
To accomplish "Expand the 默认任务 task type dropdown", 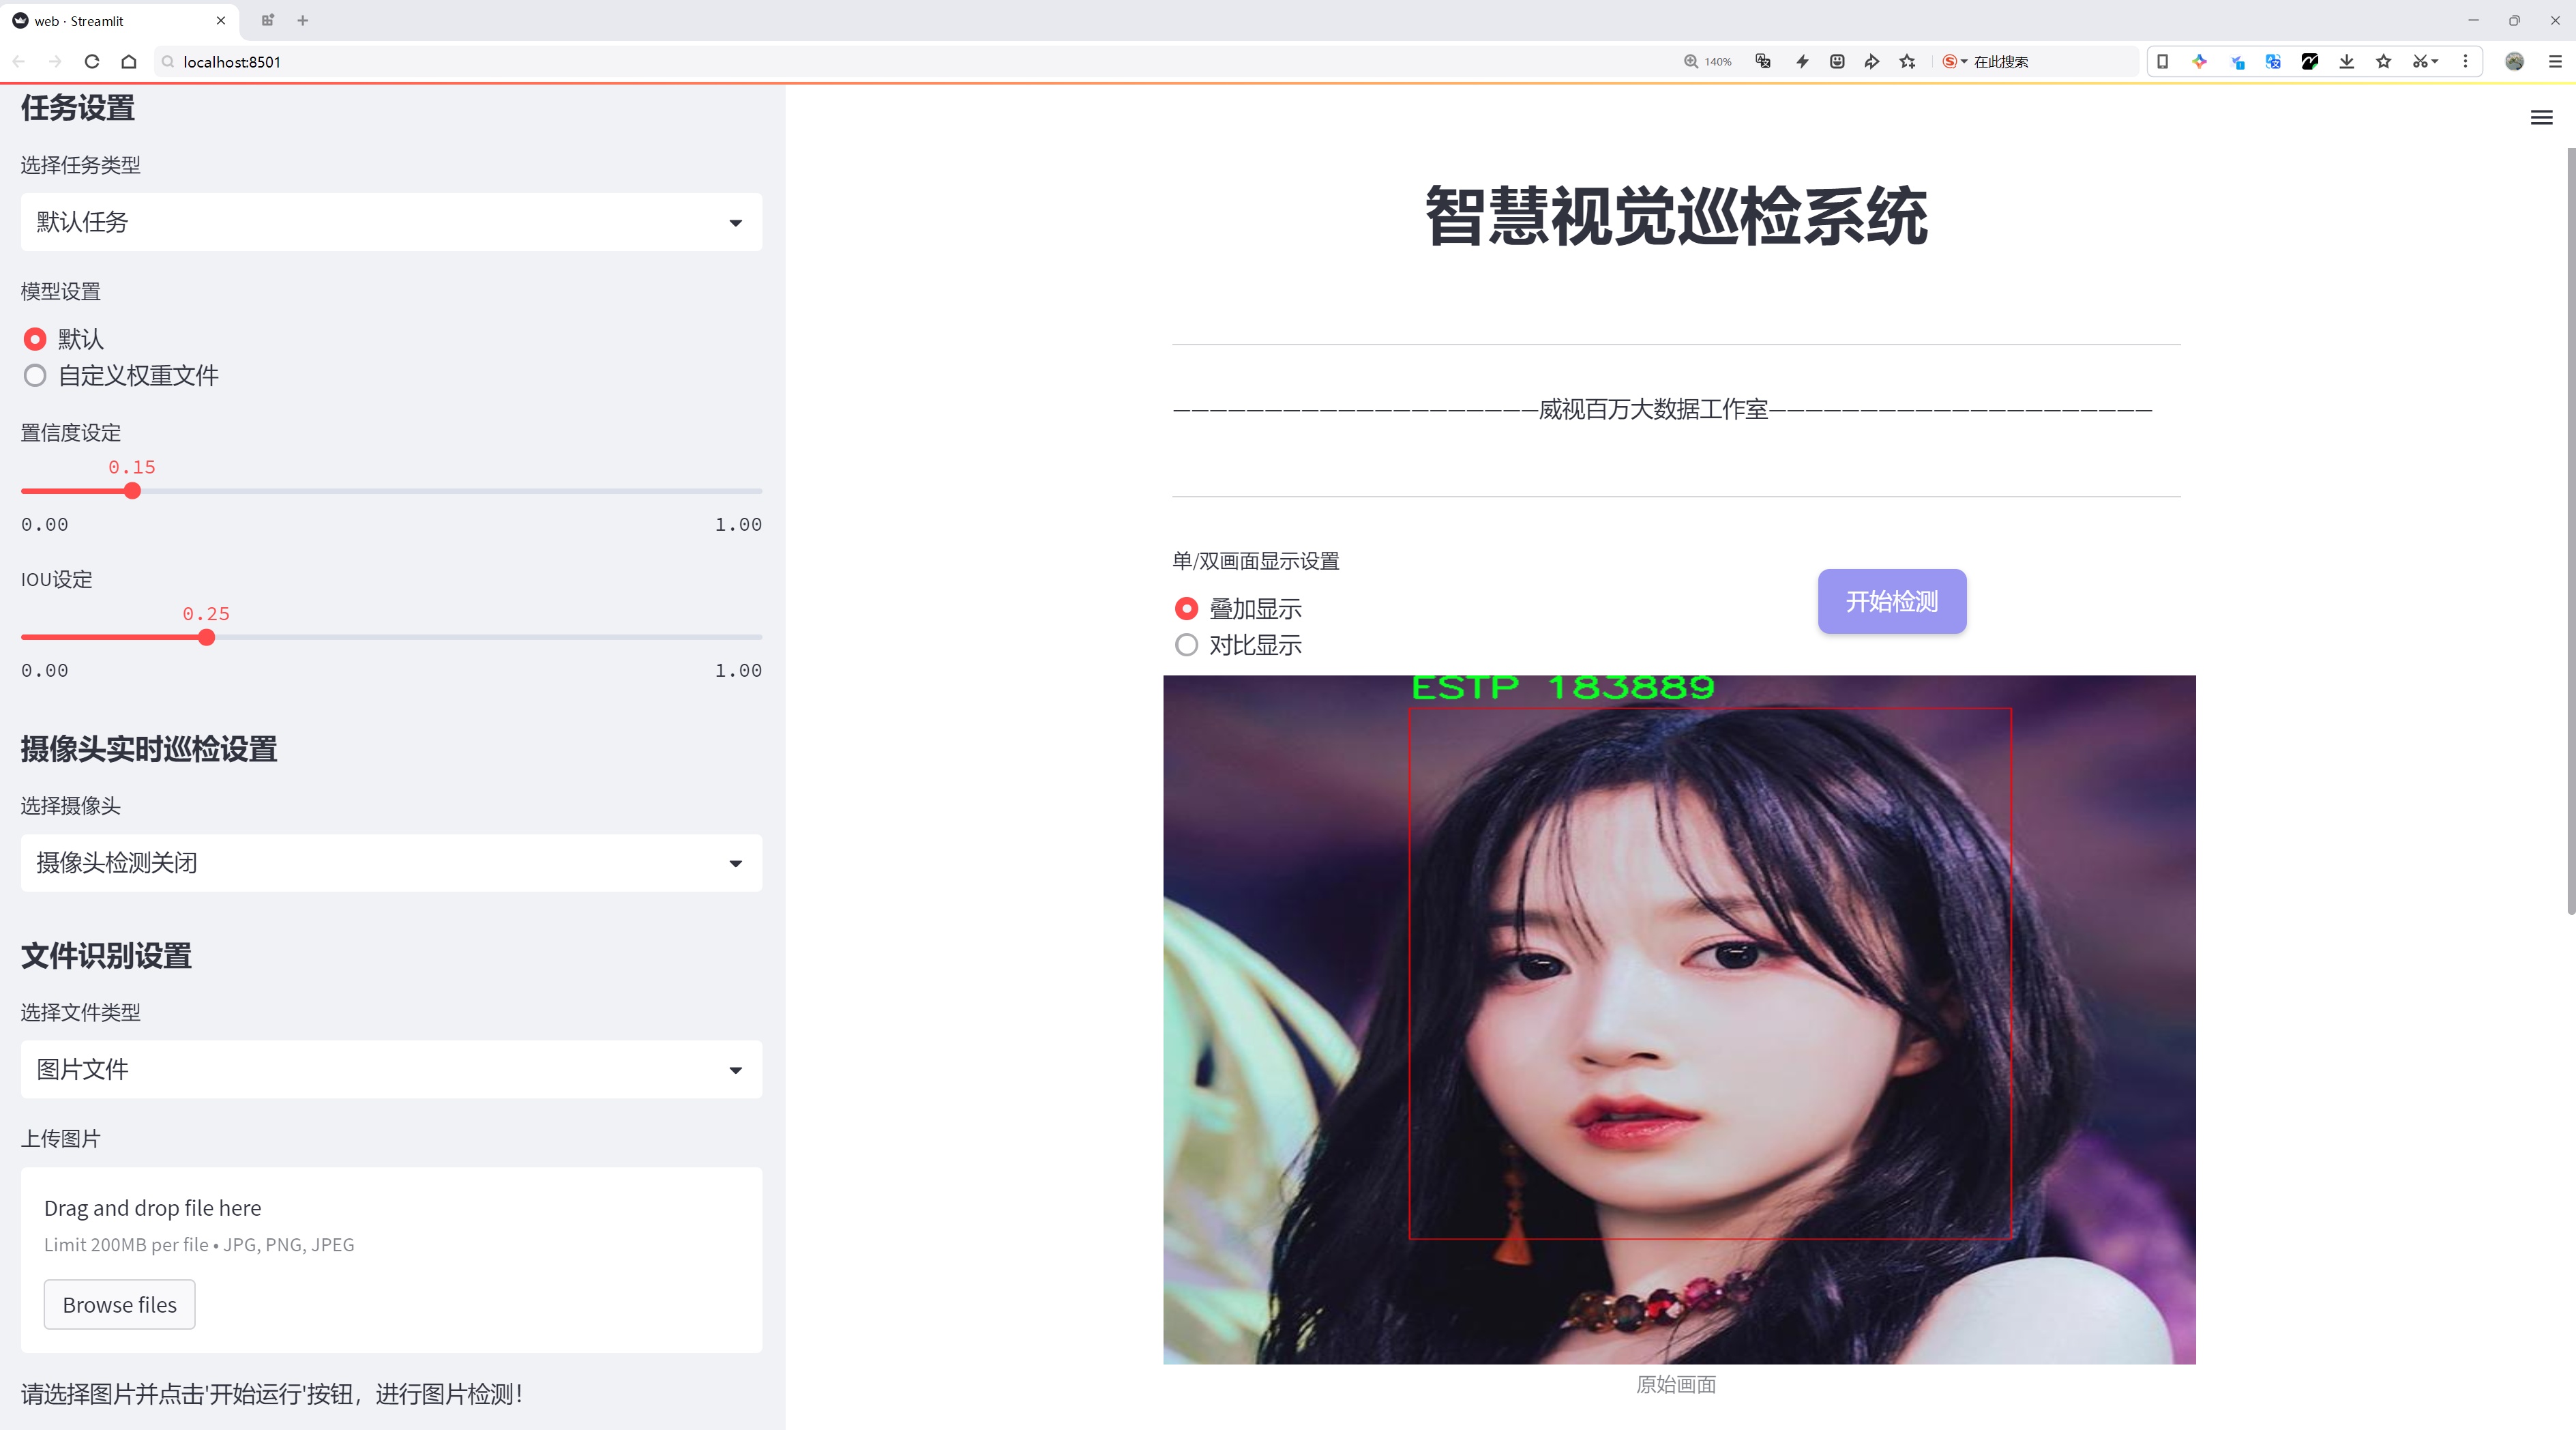I will 391,222.
